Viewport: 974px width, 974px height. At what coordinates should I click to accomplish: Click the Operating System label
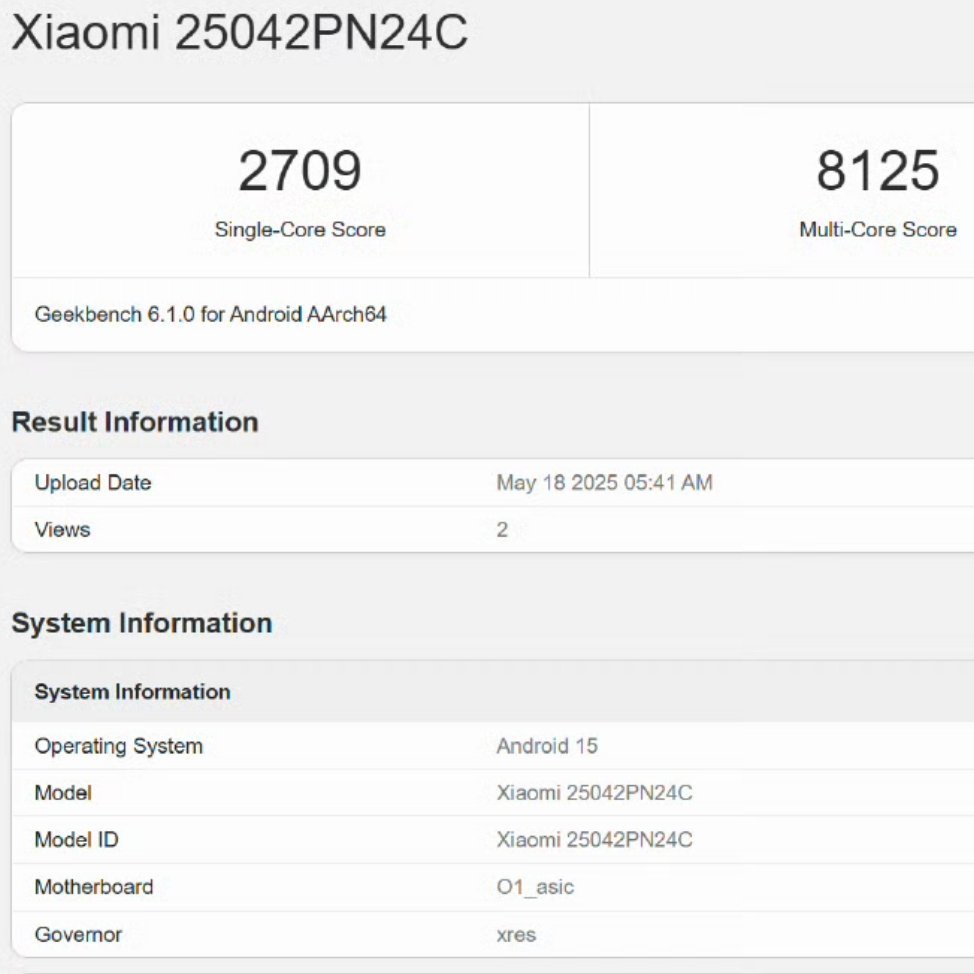pyautogui.click(x=119, y=746)
